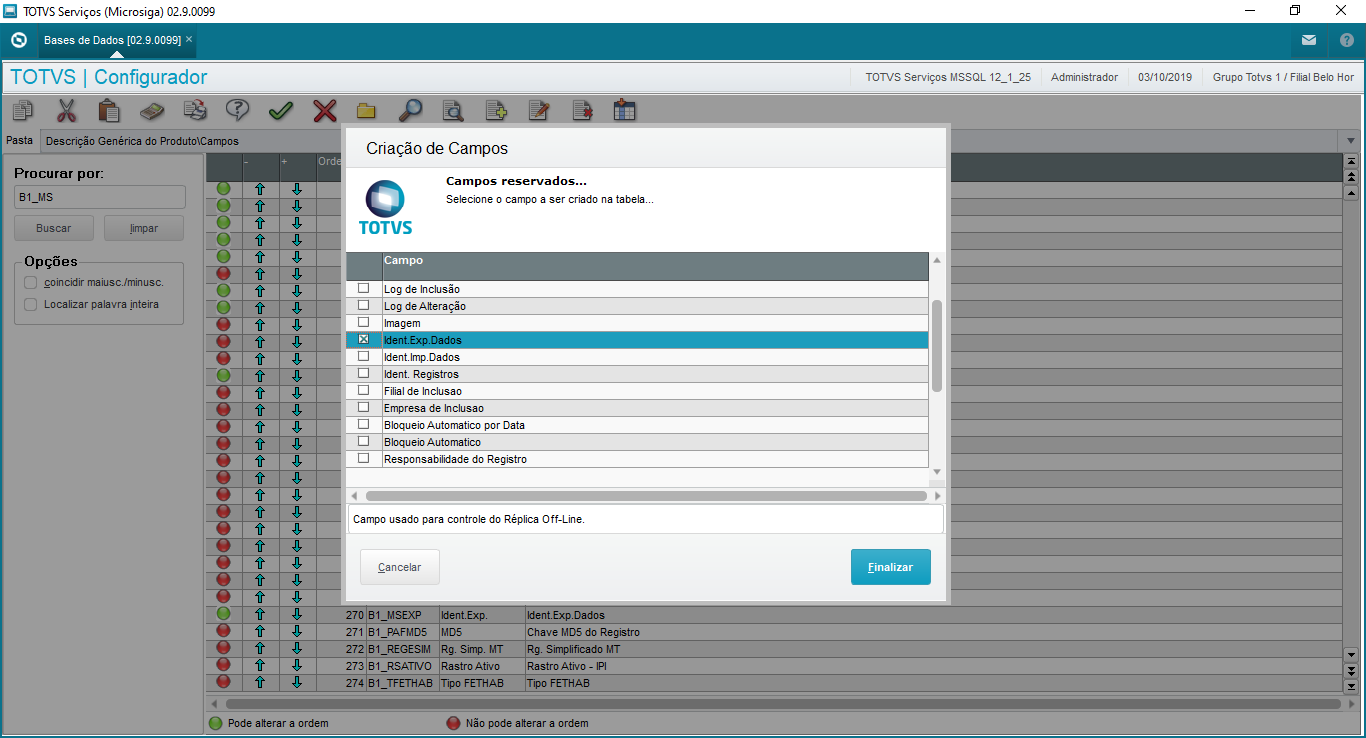Screen dimensions: 1366x738
Task: Click the background grid's jump-to-top button
Action: [1351, 161]
